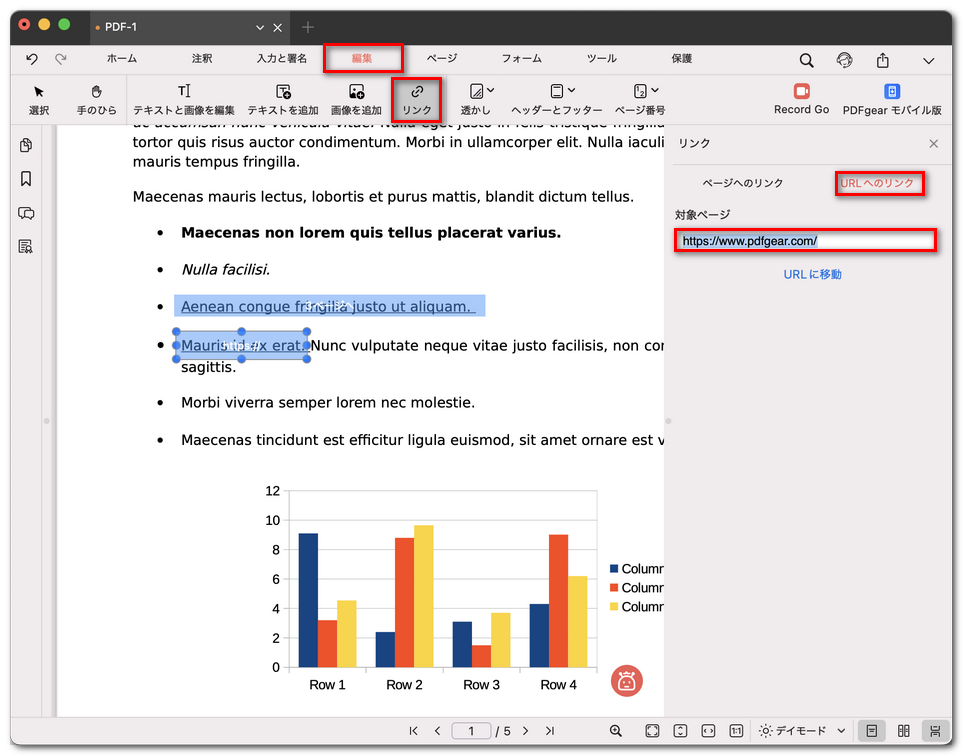Open the bookmarks sidebar panel

pos(26,179)
